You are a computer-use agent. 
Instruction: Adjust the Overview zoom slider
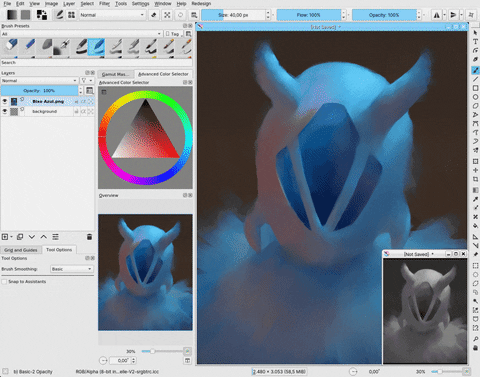tap(162, 351)
